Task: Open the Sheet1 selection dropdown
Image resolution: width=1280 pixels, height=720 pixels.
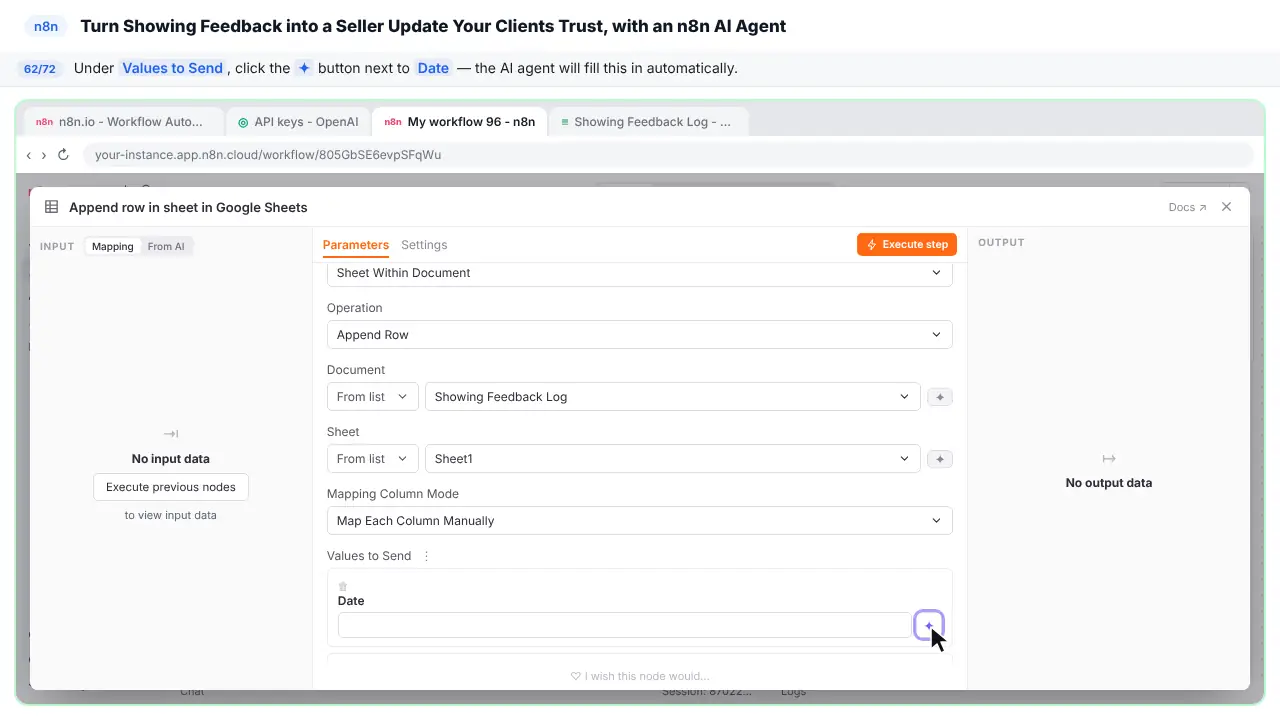Action: coord(672,459)
